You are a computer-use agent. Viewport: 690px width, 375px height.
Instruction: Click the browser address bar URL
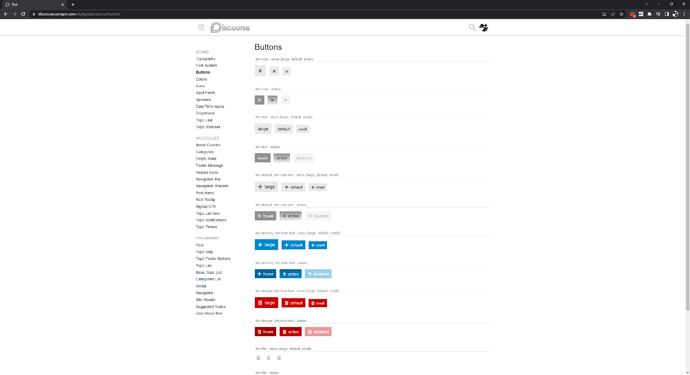79,14
